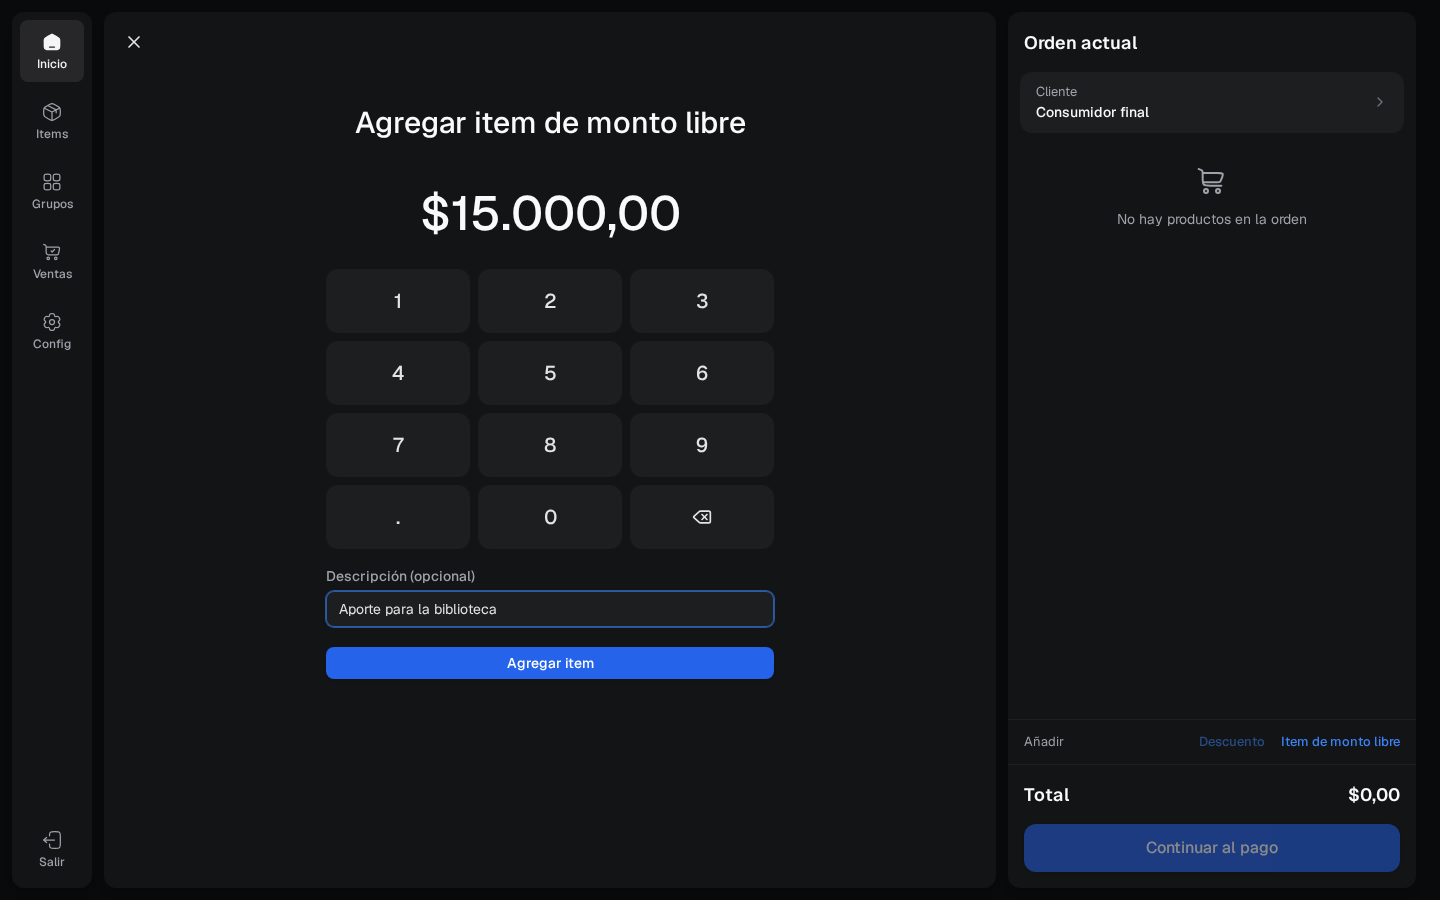The height and width of the screenshot is (900, 1440).
Task: Focus the Descripción (opcional) text field
Action: (550, 609)
